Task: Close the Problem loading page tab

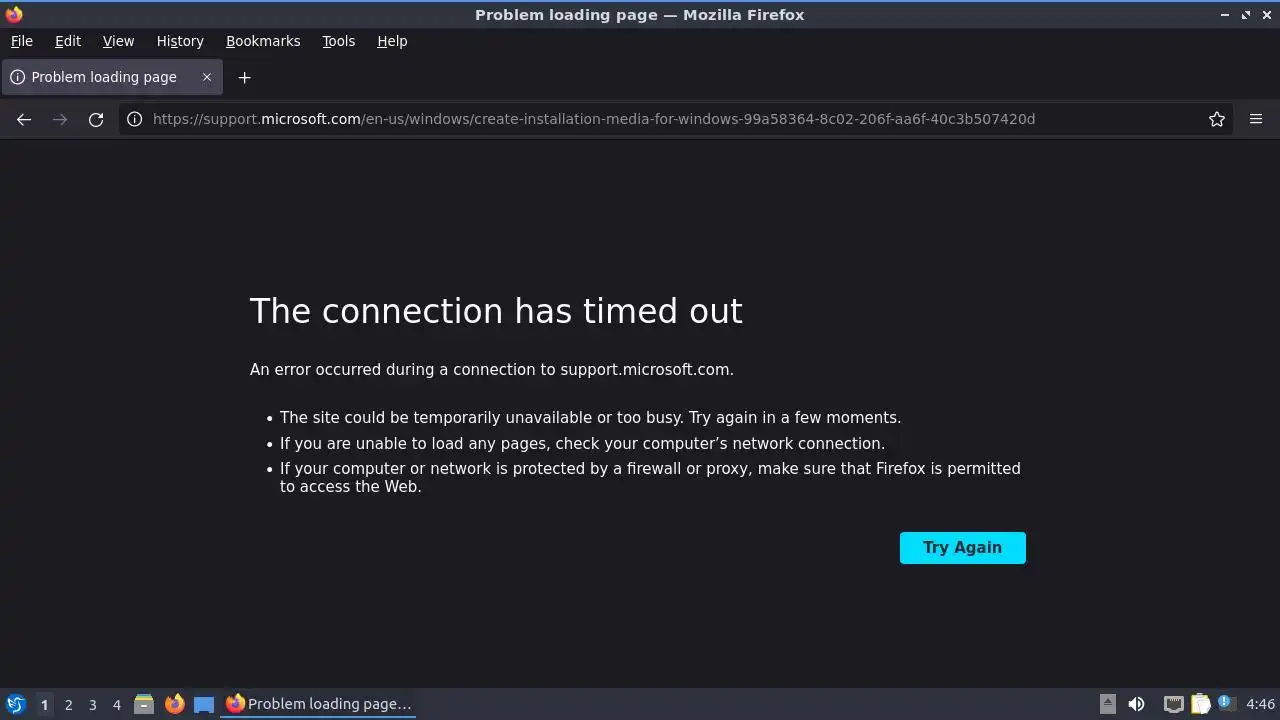Action: click(x=207, y=77)
